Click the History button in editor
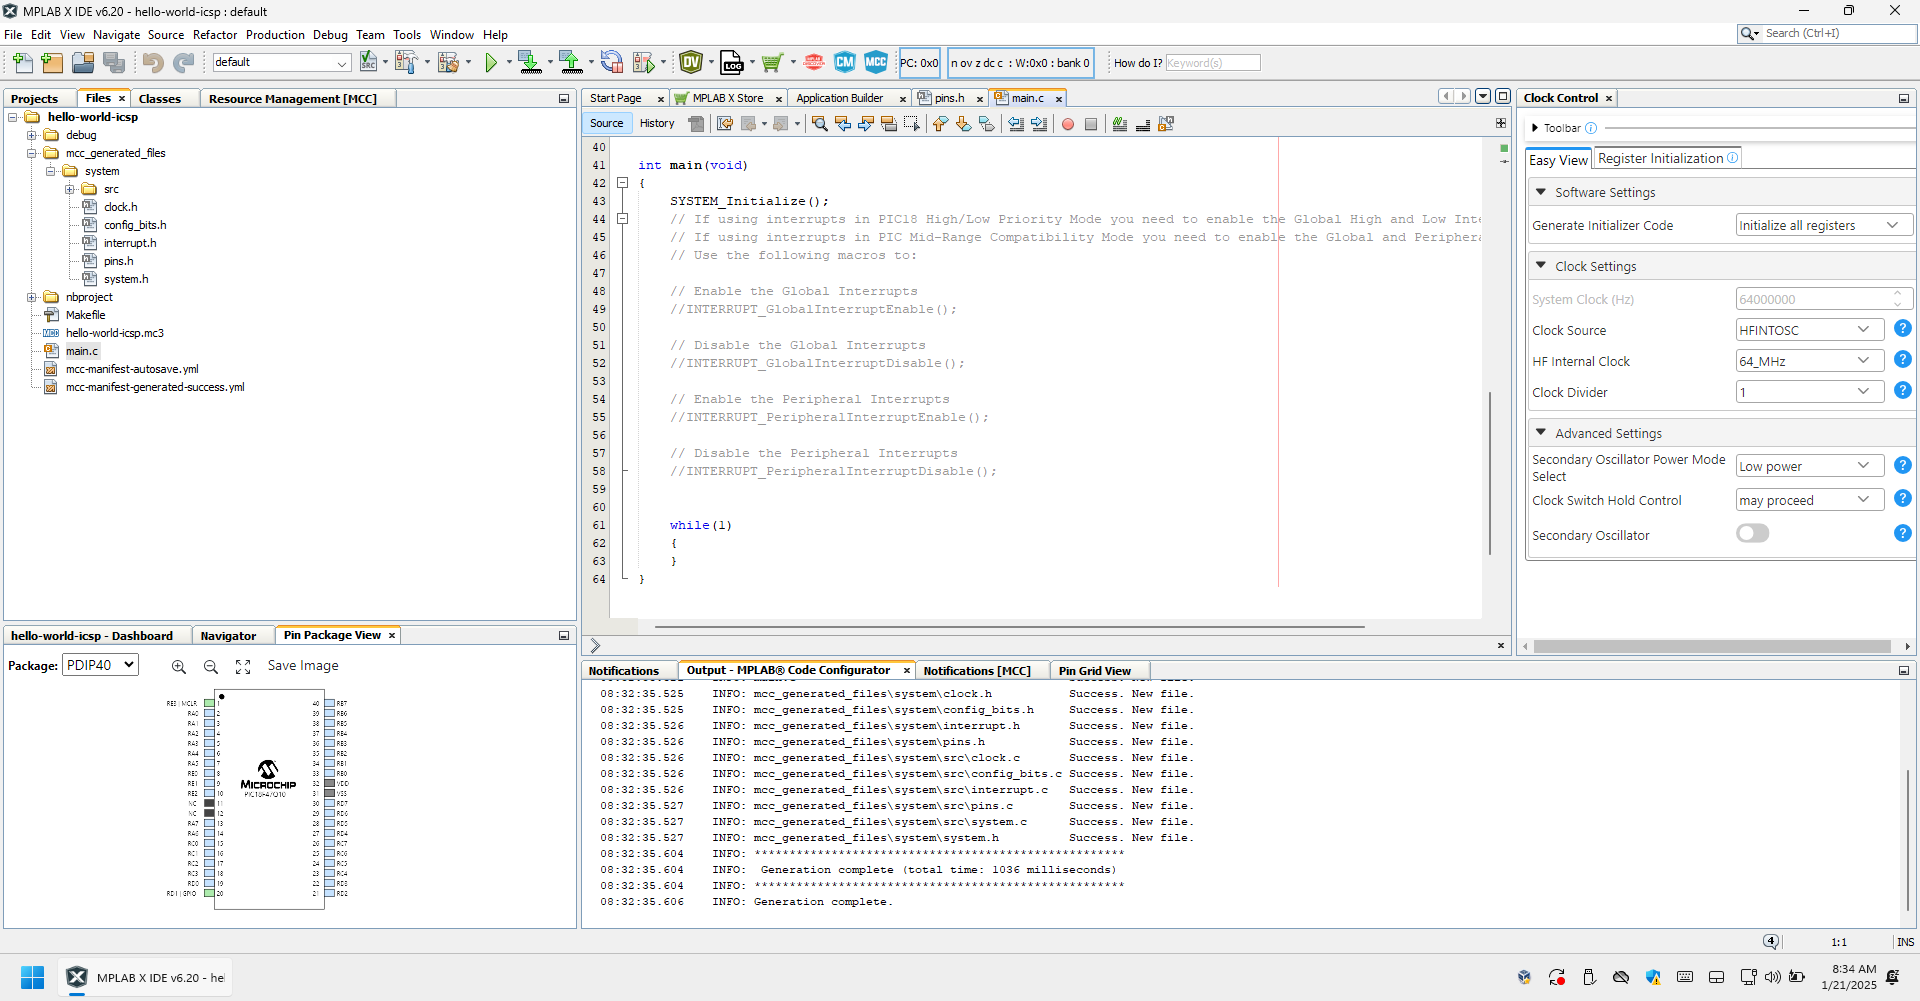Screen dimensions: 1920x1001 (x=657, y=124)
